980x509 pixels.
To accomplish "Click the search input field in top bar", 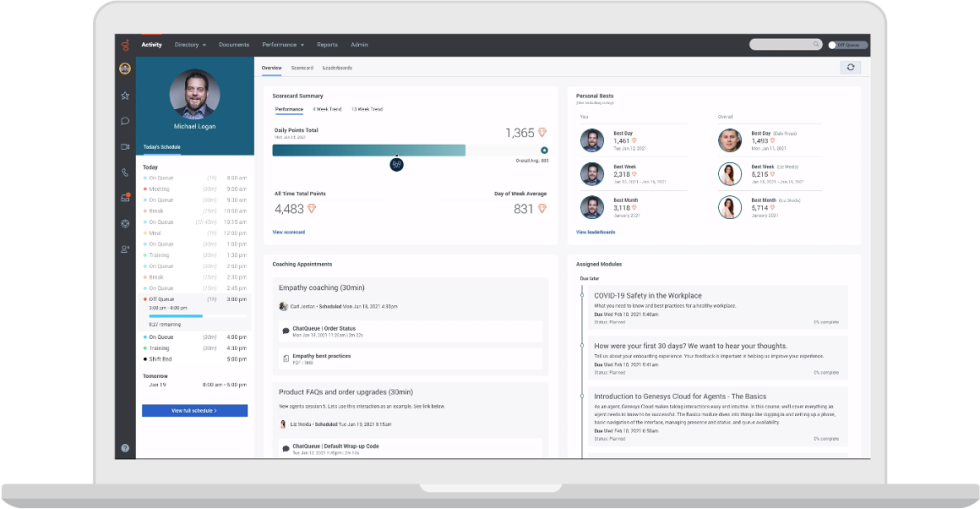I will click(x=785, y=45).
